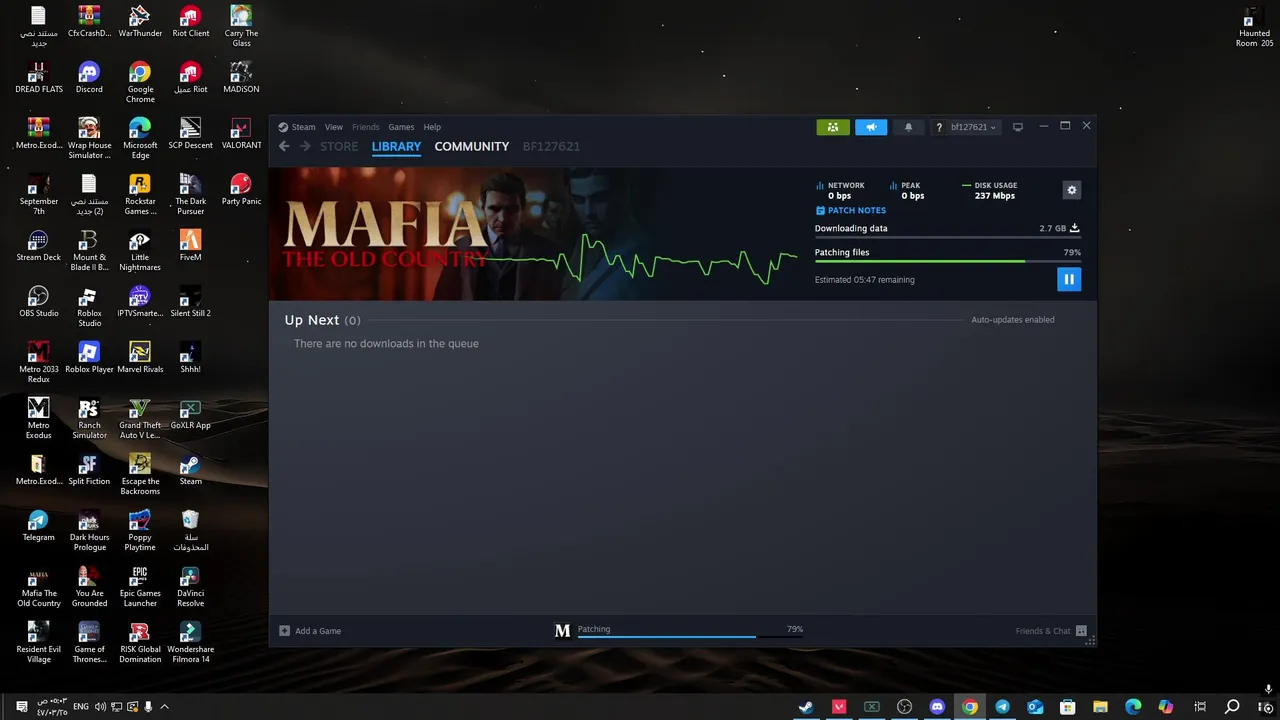
Task: Open Stream Deck desktop shortcut
Action: [x=38, y=246]
